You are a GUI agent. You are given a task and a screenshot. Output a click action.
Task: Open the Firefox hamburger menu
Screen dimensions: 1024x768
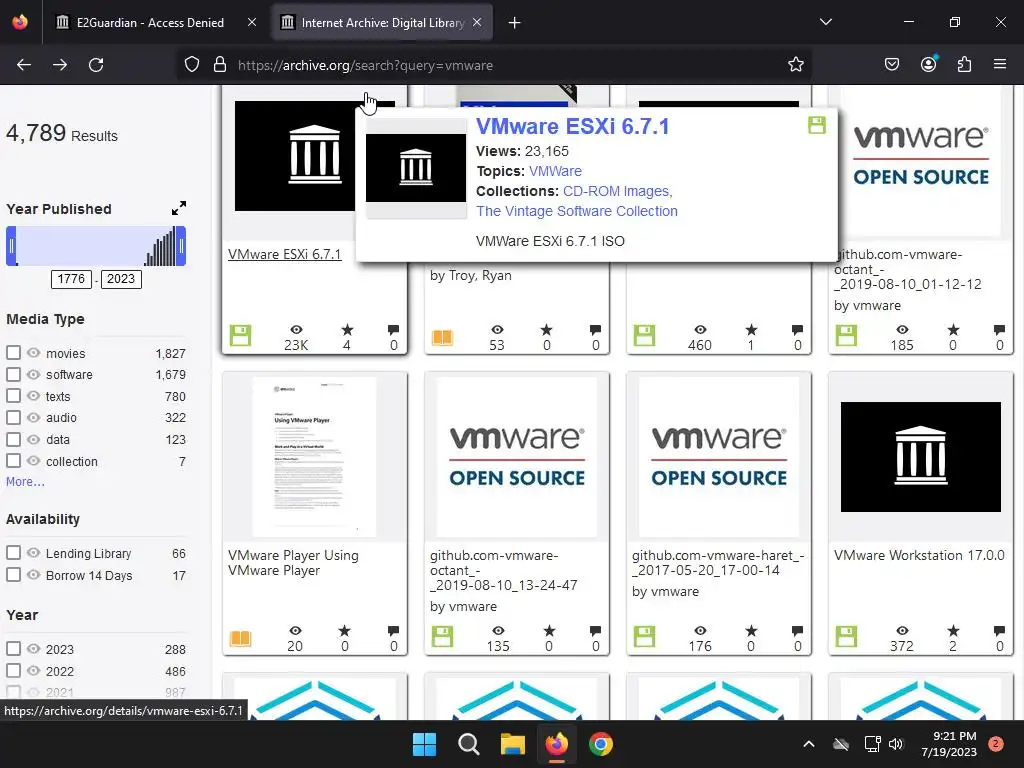tap(1000, 65)
